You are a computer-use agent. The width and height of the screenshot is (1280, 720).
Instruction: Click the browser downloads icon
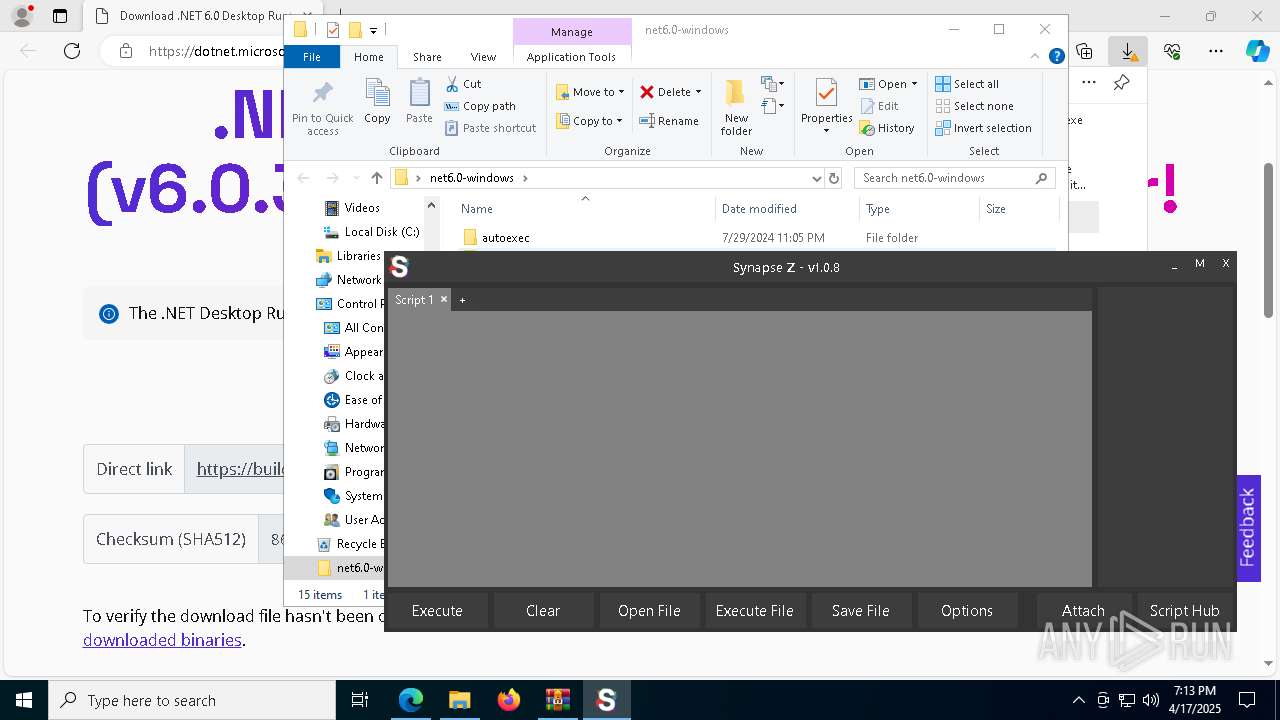[x=1128, y=51]
